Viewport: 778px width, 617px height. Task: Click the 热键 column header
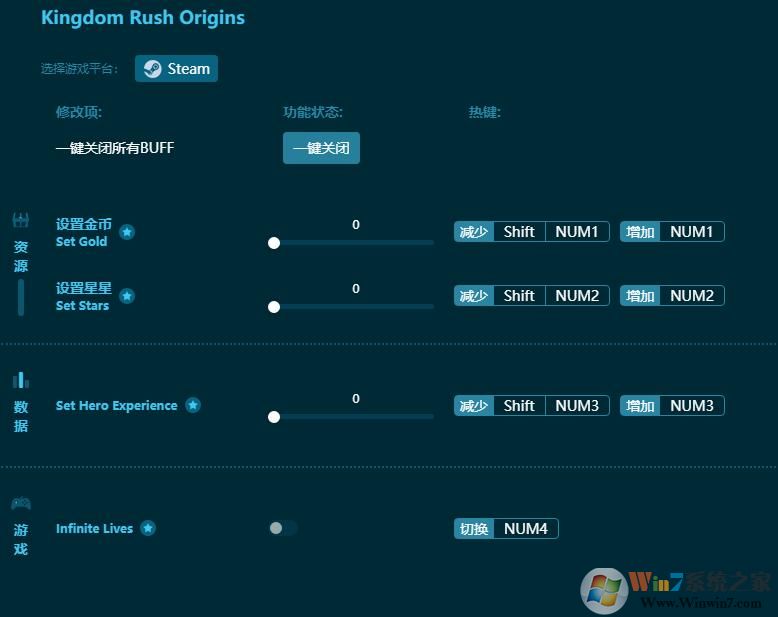click(x=485, y=112)
